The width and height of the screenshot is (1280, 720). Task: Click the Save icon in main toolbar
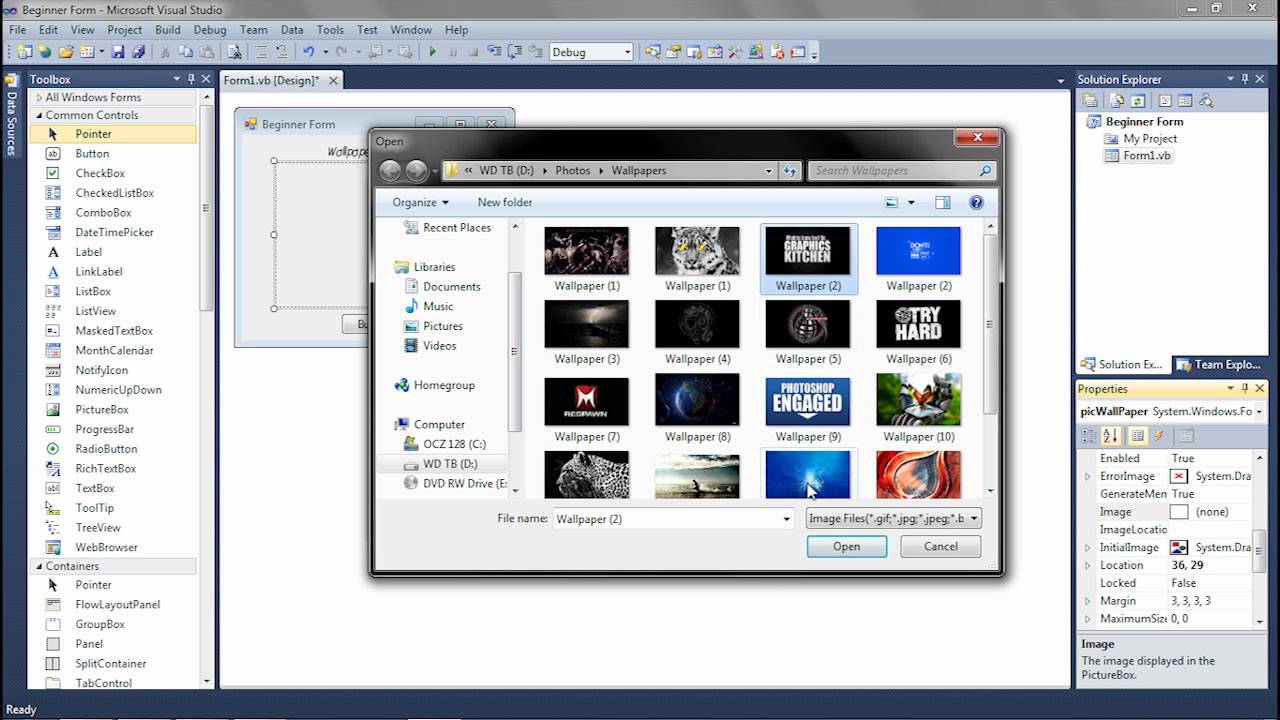(x=118, y=52)
